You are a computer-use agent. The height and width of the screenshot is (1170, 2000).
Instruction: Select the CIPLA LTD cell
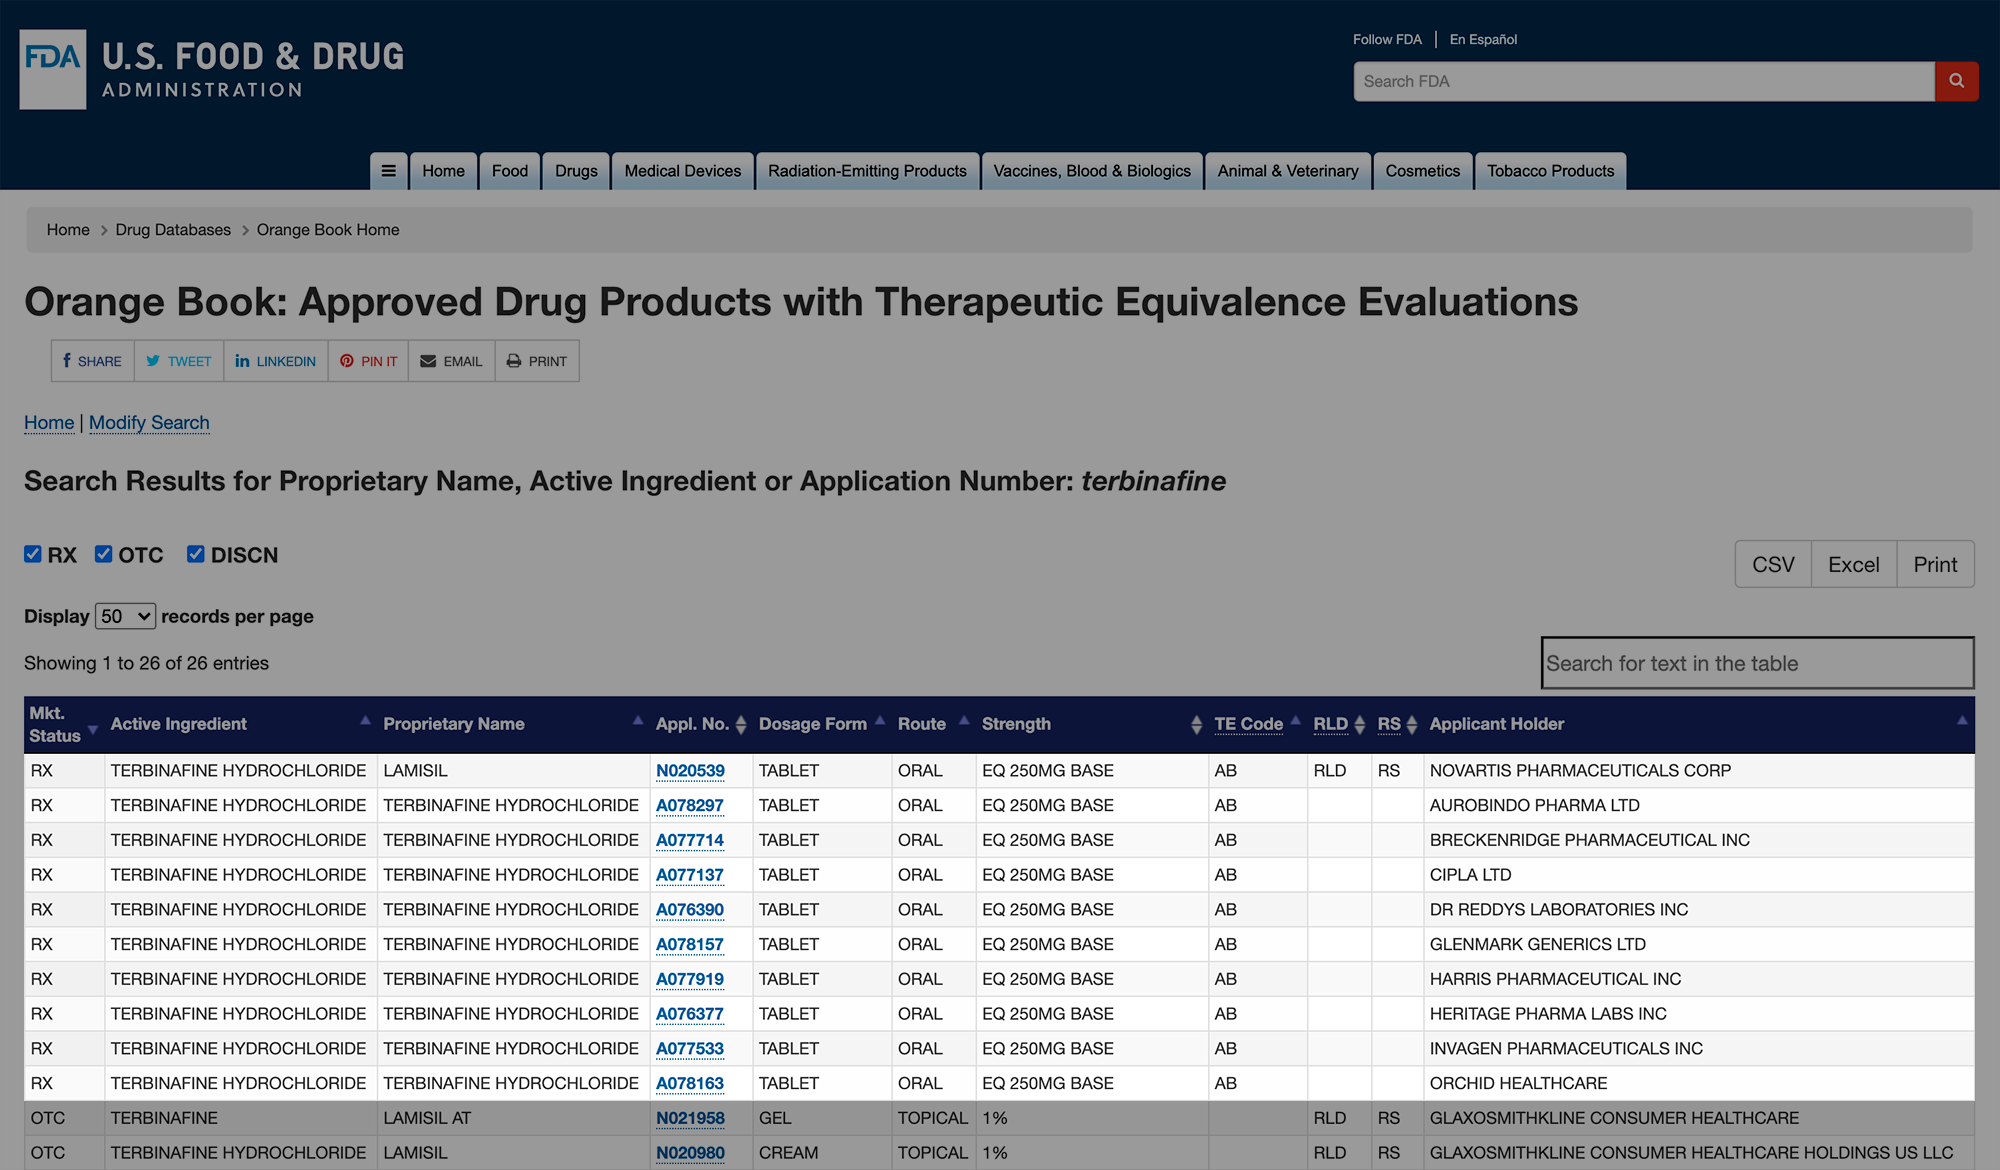pos(1698,875)
